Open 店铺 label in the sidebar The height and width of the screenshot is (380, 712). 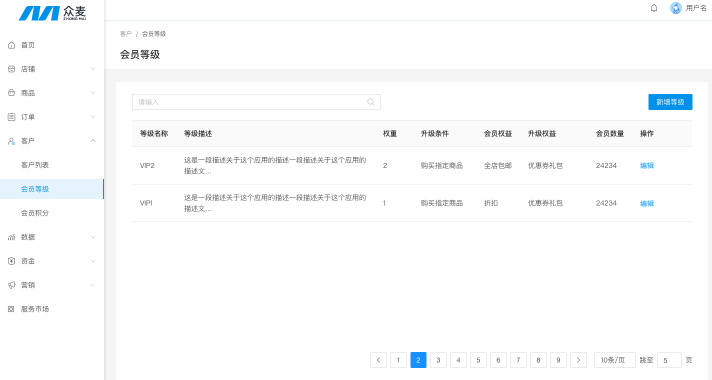(x=28, y=69)
